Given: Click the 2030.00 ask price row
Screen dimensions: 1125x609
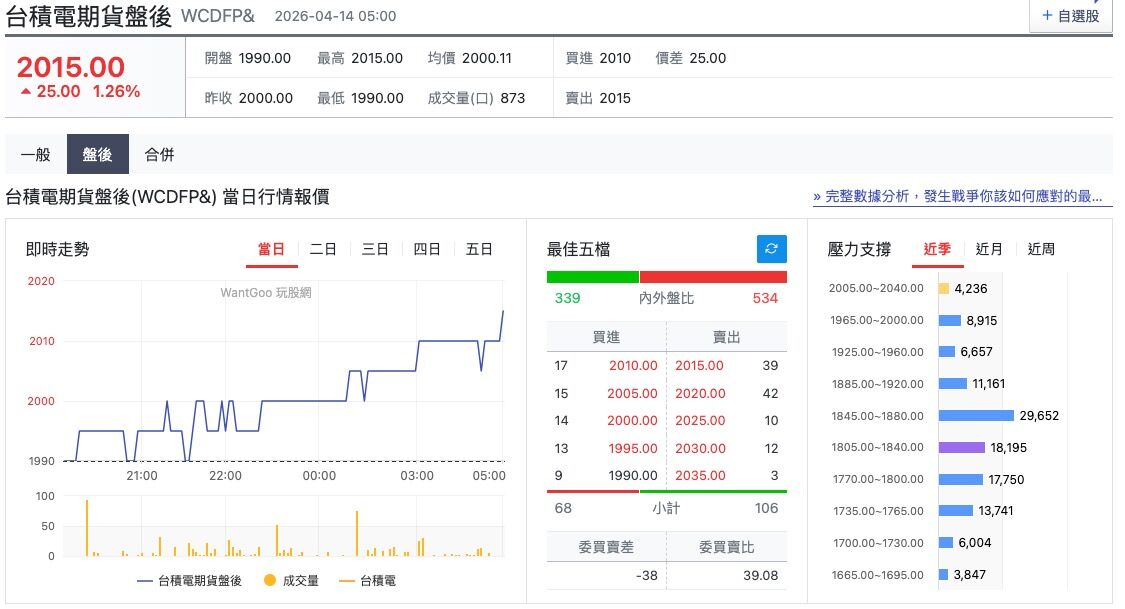Looking at the screenshot, I should [x=700, y=449].
